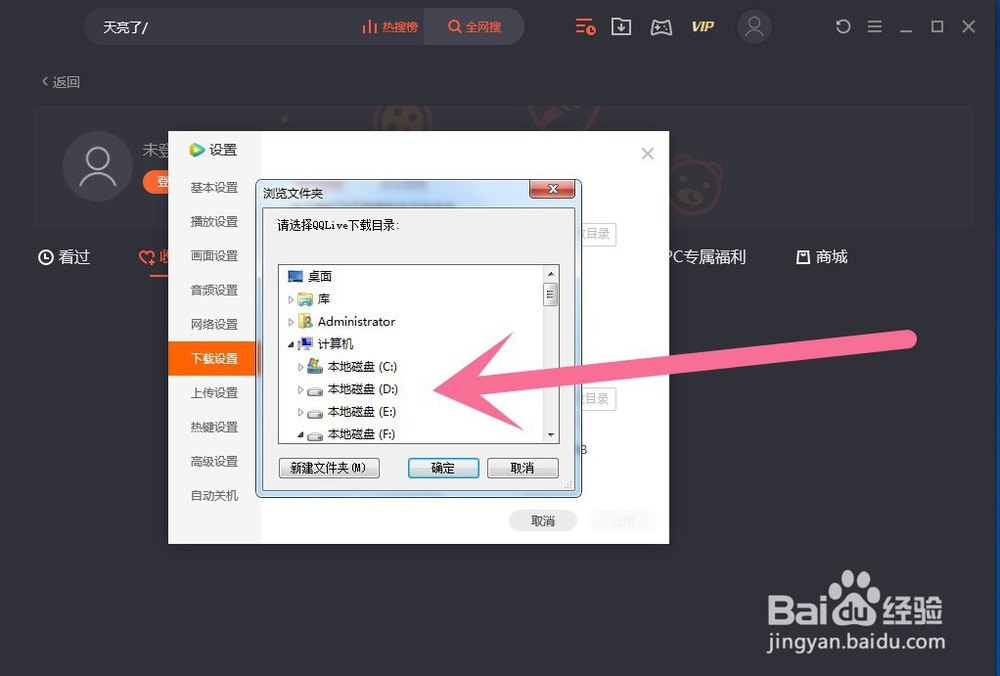Open the play history icon beside the search bar

tap(585, 26)
